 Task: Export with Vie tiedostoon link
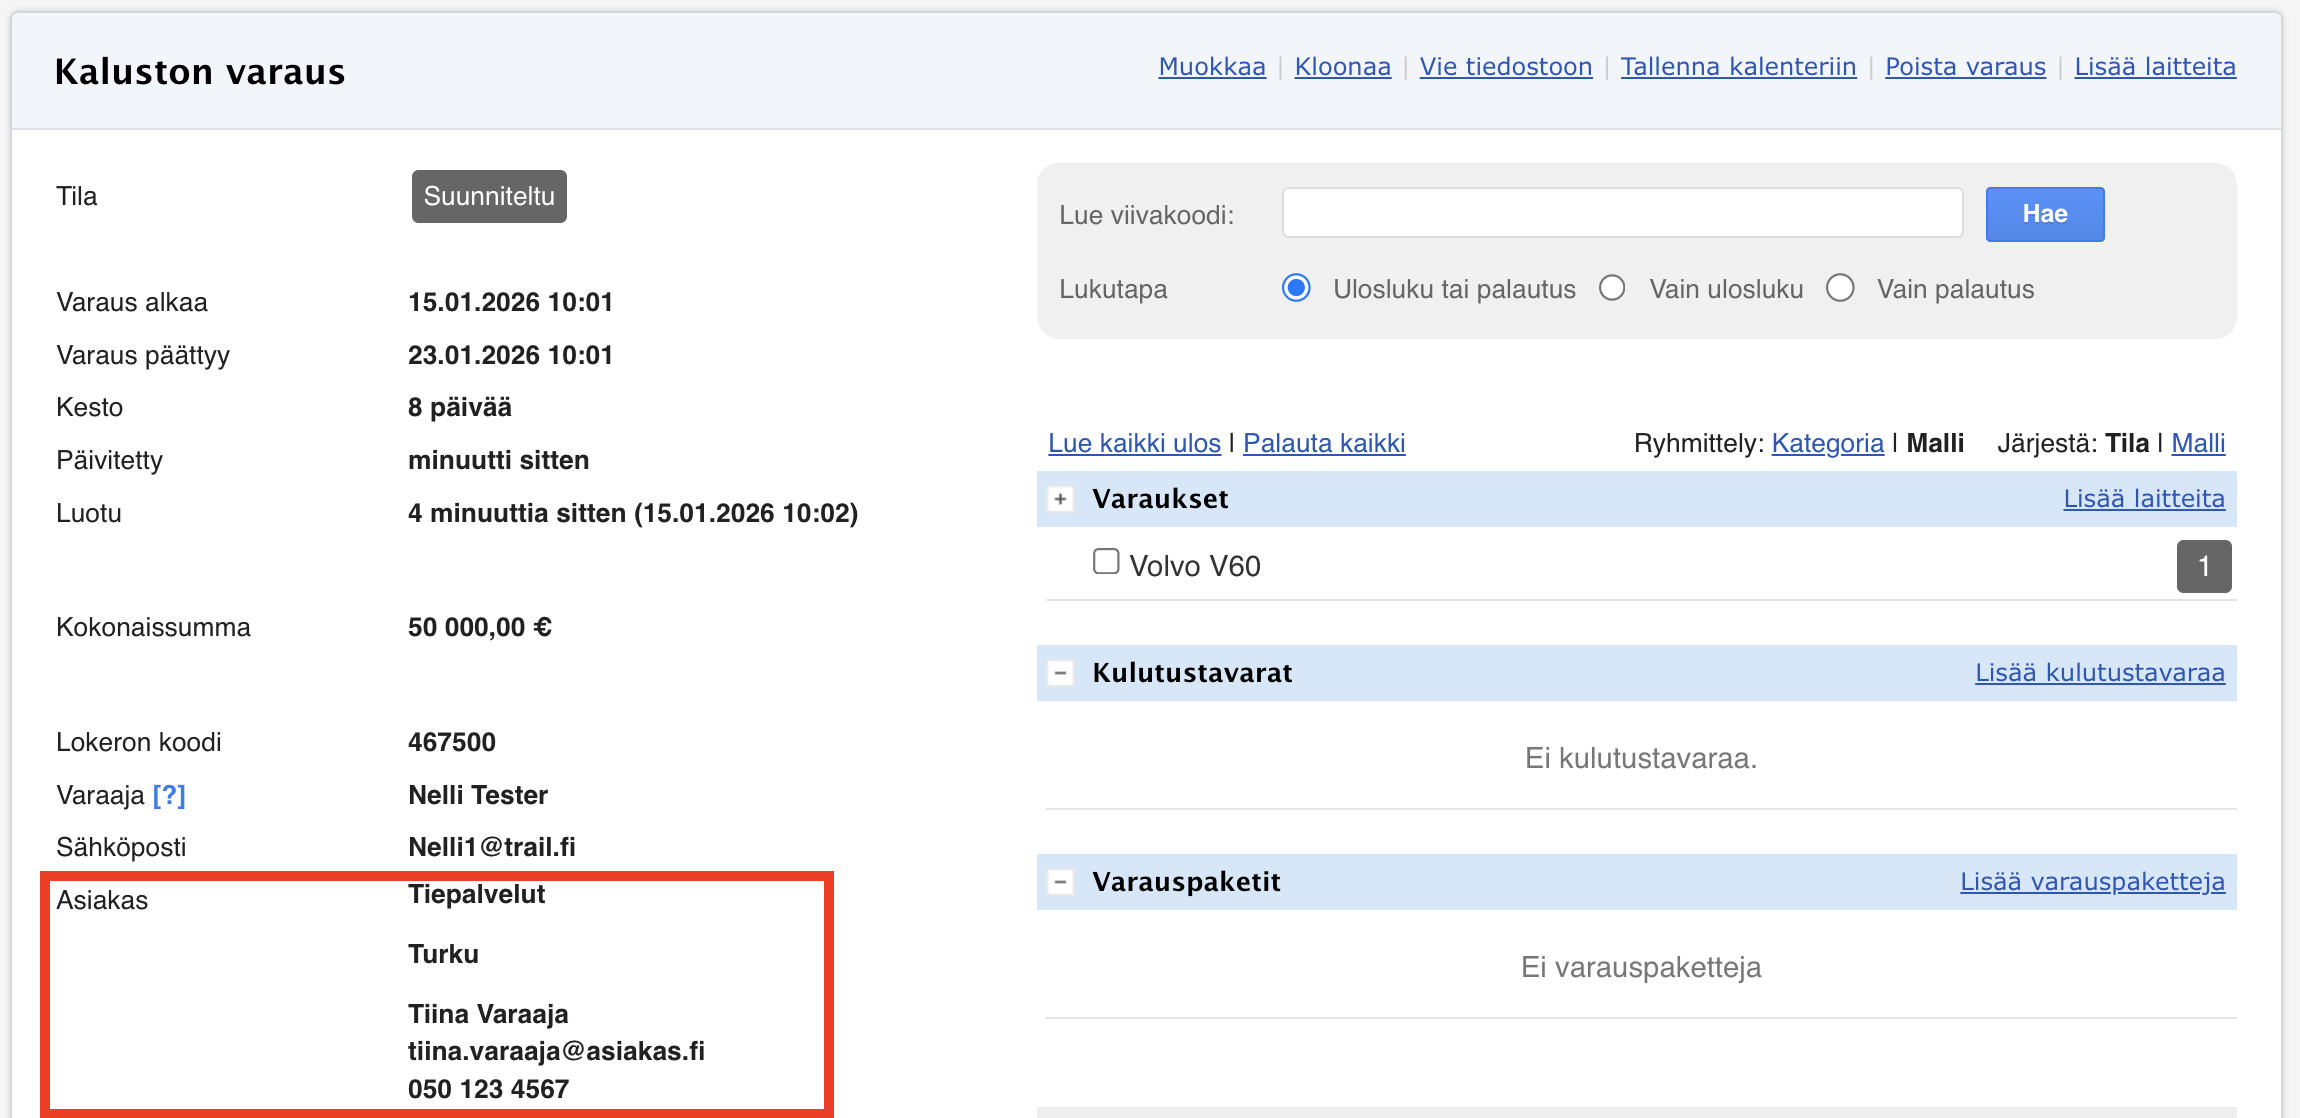click(1505, 67)
